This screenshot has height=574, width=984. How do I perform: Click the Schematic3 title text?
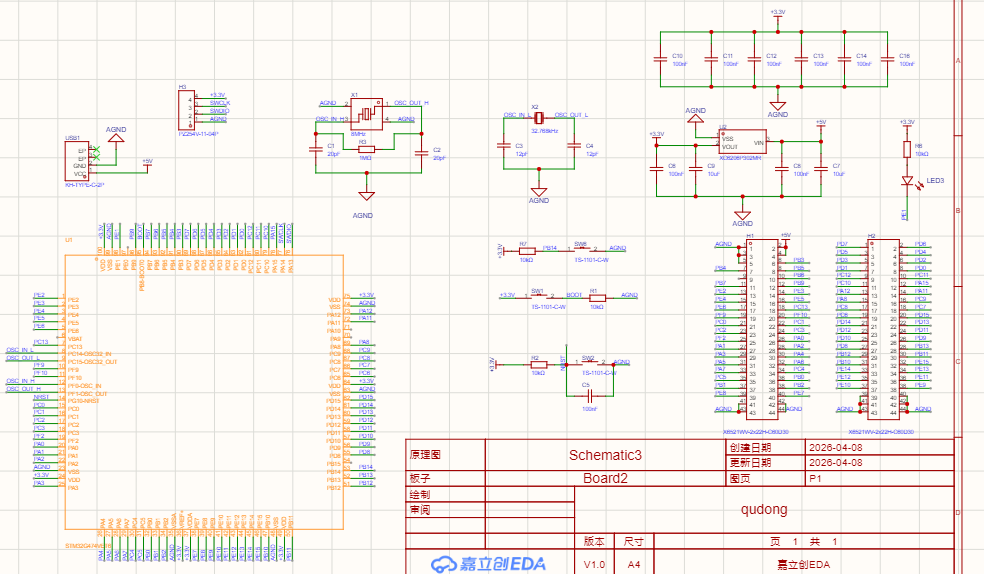604,455
